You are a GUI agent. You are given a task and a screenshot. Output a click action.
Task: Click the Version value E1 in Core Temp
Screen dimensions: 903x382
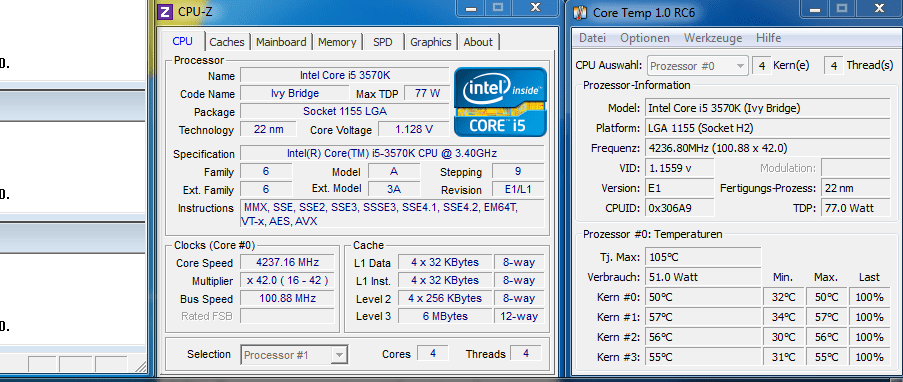click(680, 188)
